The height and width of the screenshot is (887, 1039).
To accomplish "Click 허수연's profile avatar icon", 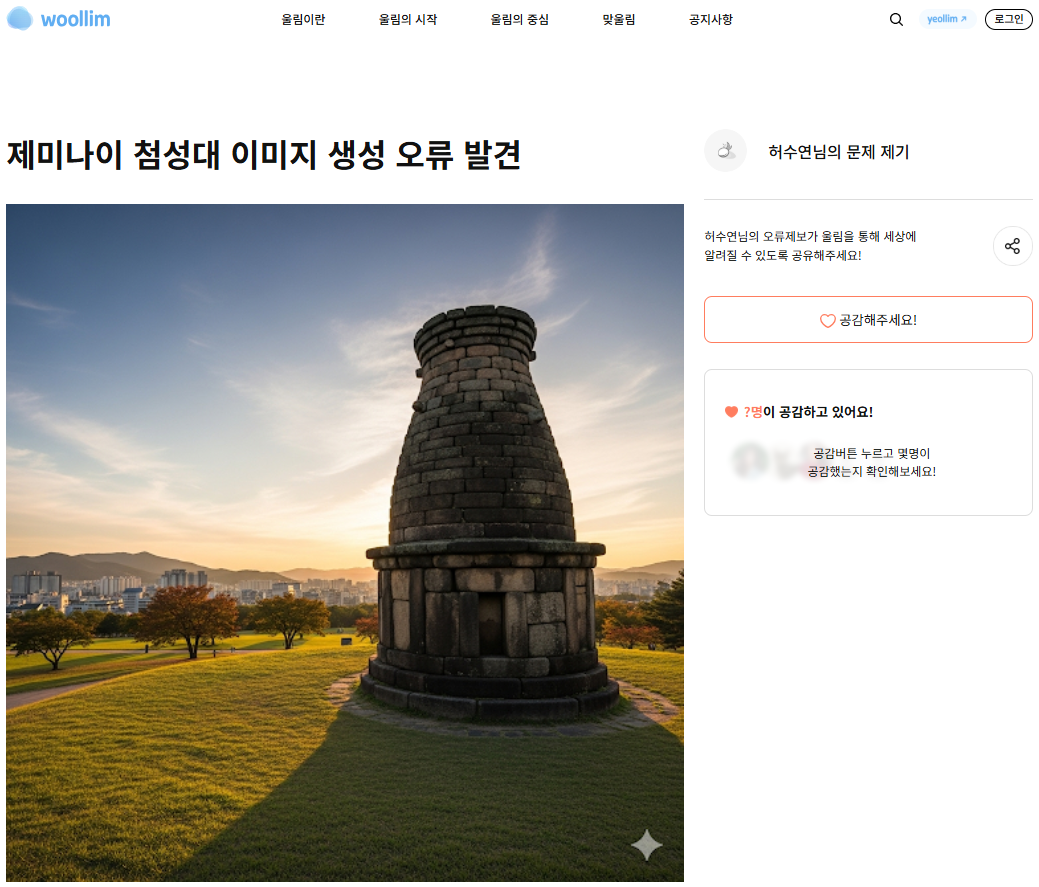I will [725, 151].
